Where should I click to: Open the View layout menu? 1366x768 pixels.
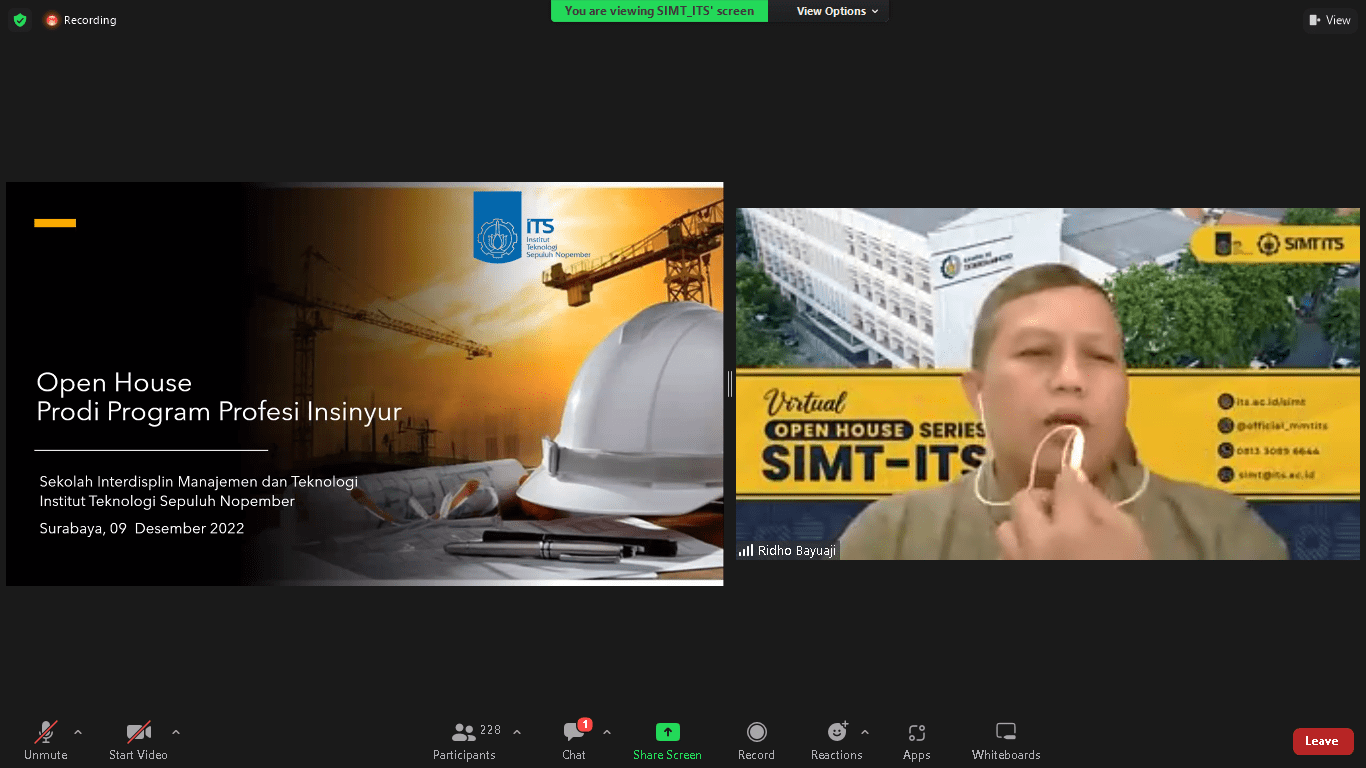(x=1329, y=20)
